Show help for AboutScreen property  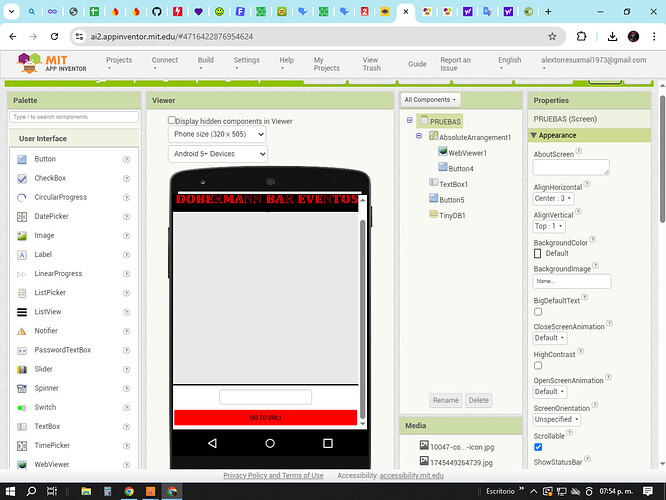tap(579, 151)
